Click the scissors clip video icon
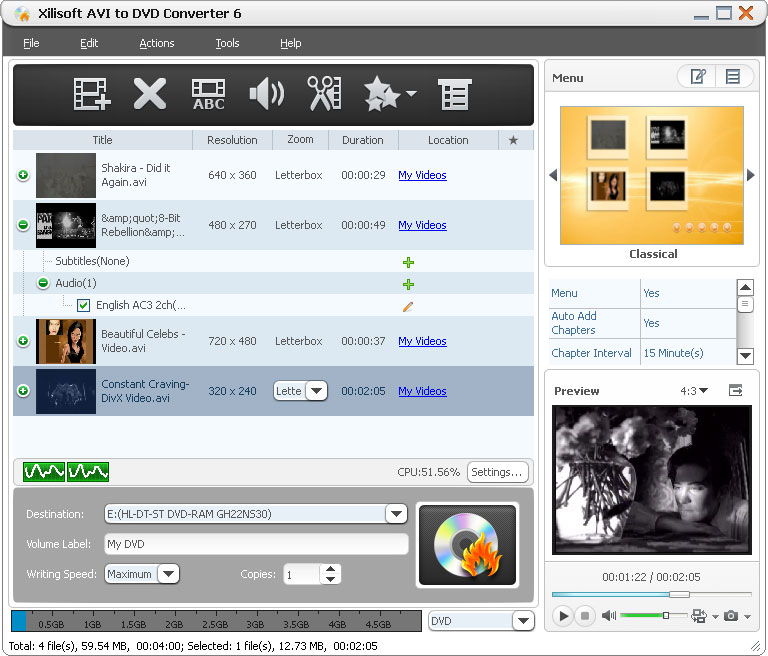Viewport: 768px width, 656px height. (324, 93)
